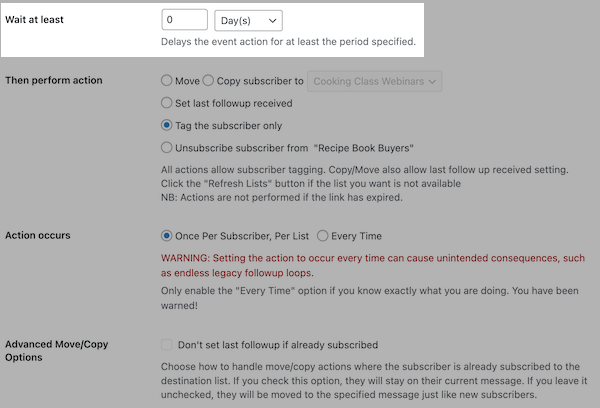The height and width of the screenshot is (408, 600).
Task: Expand the Cooking Class Webinars list dropdown
Action: [x=376, y=81]
